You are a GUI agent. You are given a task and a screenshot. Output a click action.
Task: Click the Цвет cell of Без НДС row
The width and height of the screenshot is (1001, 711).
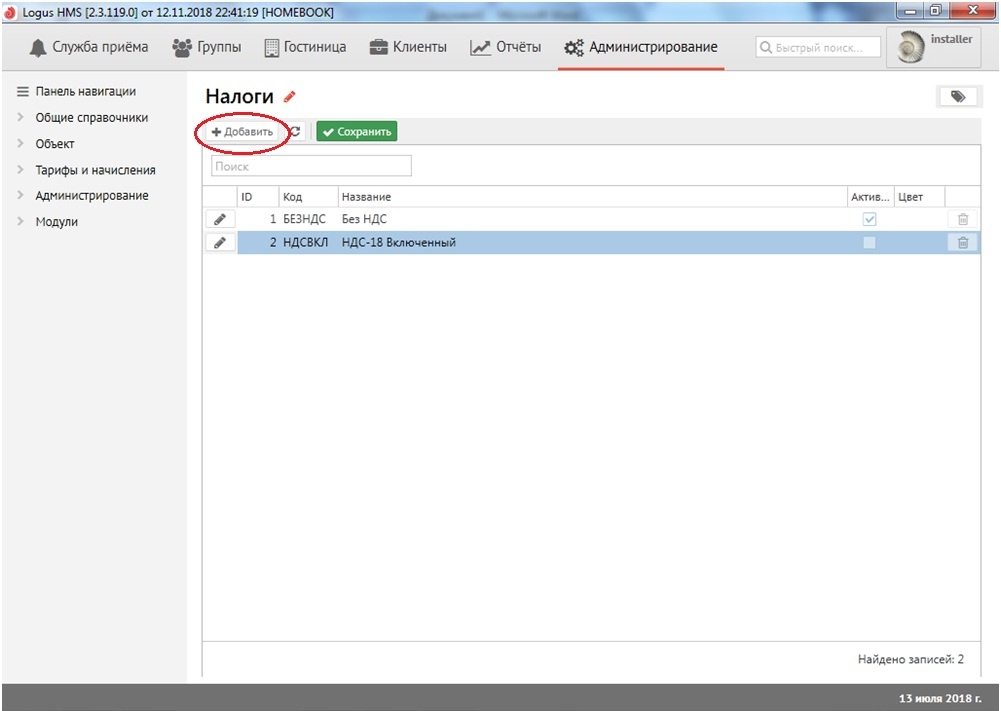pos(919,220)
